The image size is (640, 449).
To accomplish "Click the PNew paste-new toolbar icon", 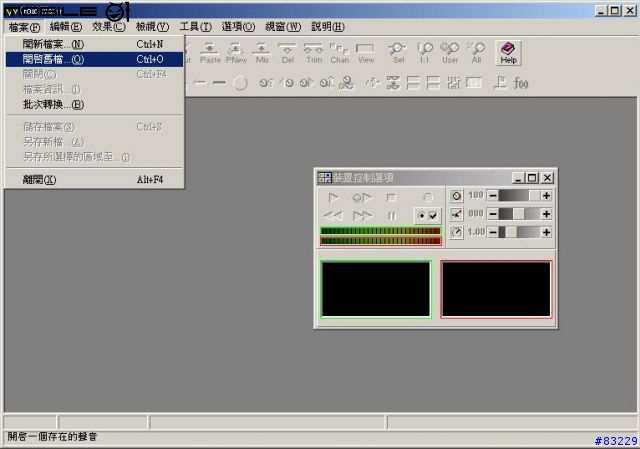I will coord(236,53).
